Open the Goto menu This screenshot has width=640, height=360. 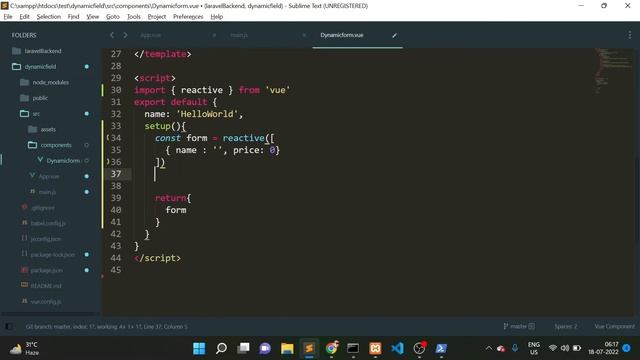pyautogui.click(x=113, y=17)
